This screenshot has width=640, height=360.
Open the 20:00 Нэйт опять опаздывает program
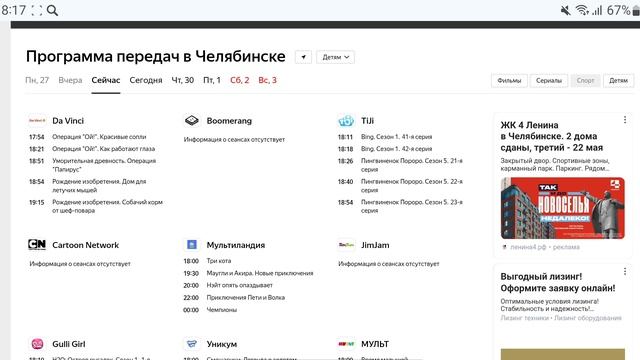[228, 285]
